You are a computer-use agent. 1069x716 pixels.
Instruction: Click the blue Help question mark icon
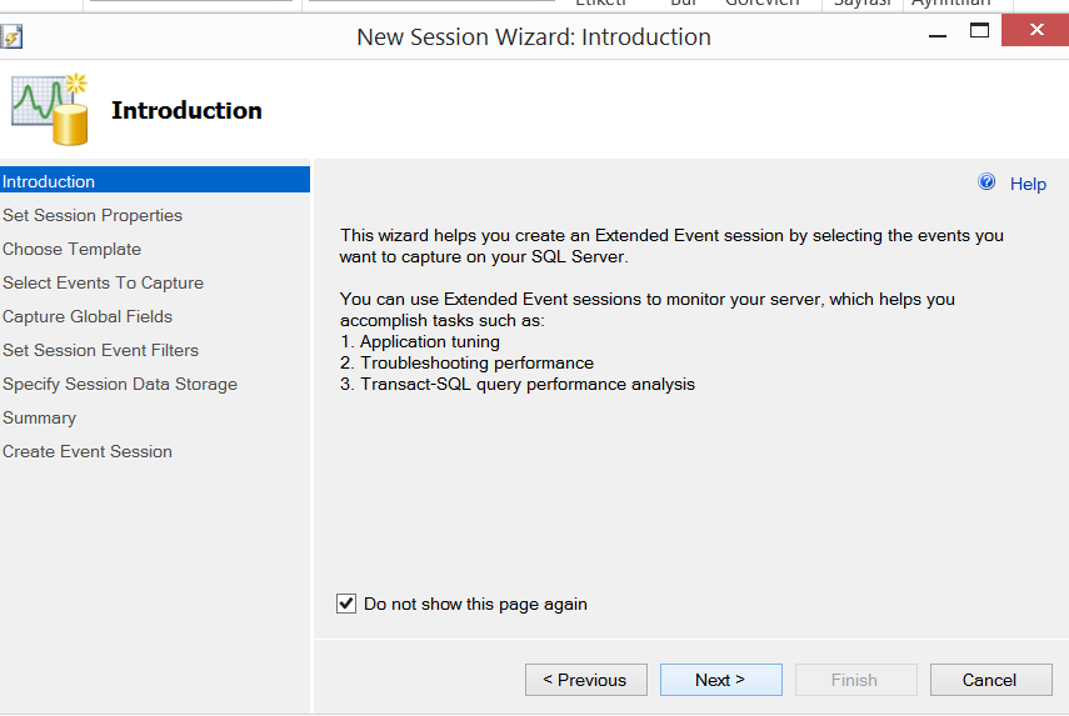(986, 182)
